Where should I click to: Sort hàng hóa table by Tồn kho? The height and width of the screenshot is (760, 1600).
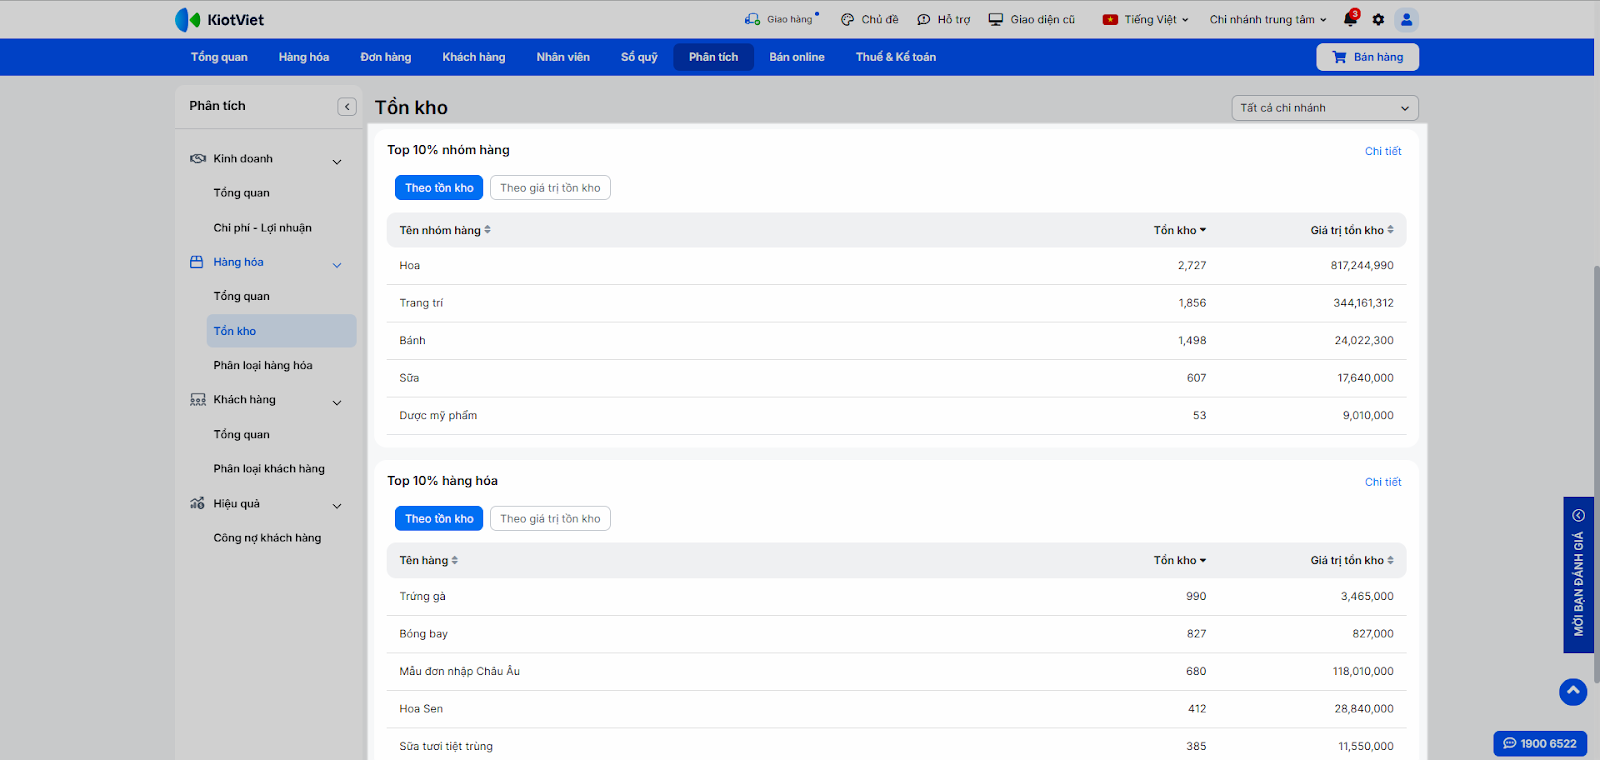(x=1180, y=561)
